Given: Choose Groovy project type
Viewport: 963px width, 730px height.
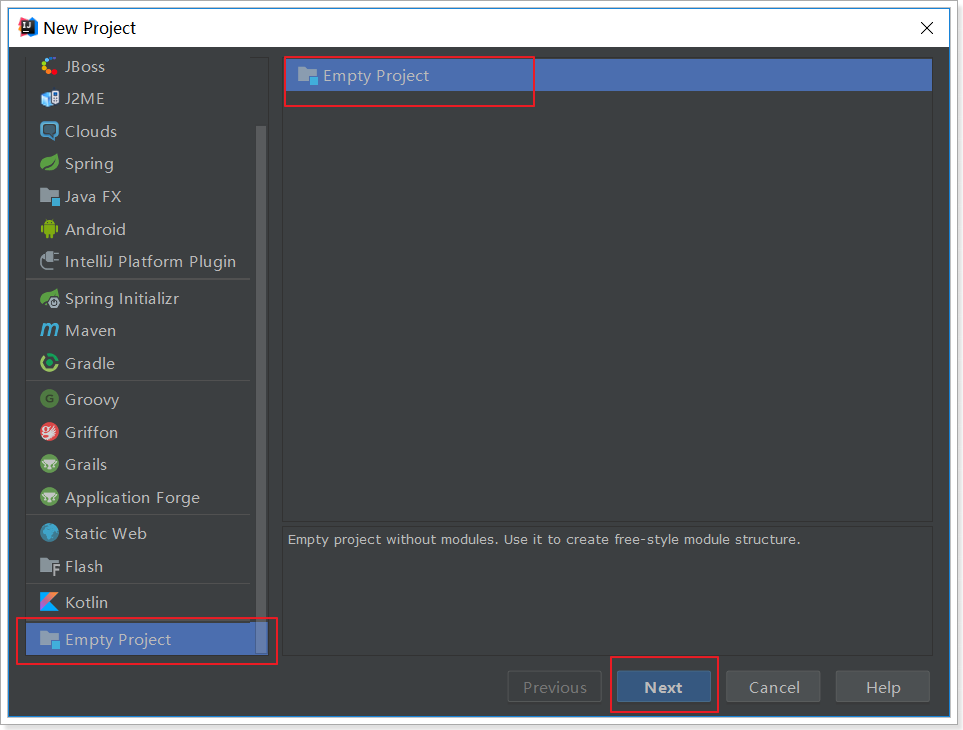Looking at the screenshot, I should pos(140,399).
